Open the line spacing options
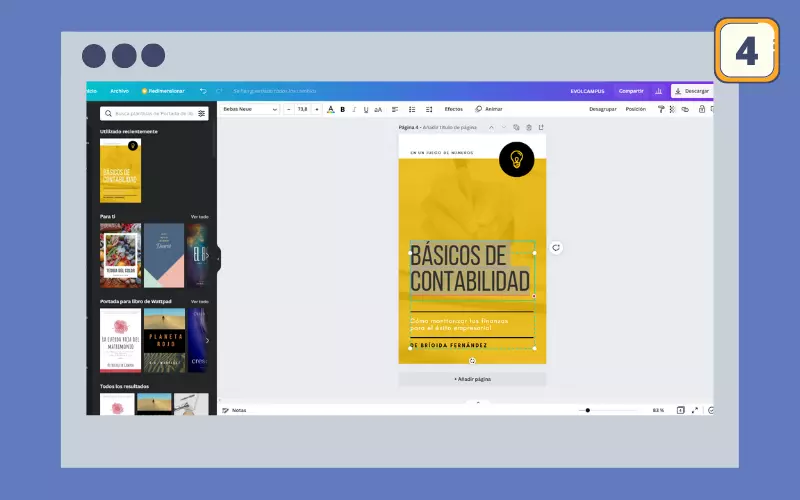This screenshot has width=800, height=500. click(x=429, y=109)
